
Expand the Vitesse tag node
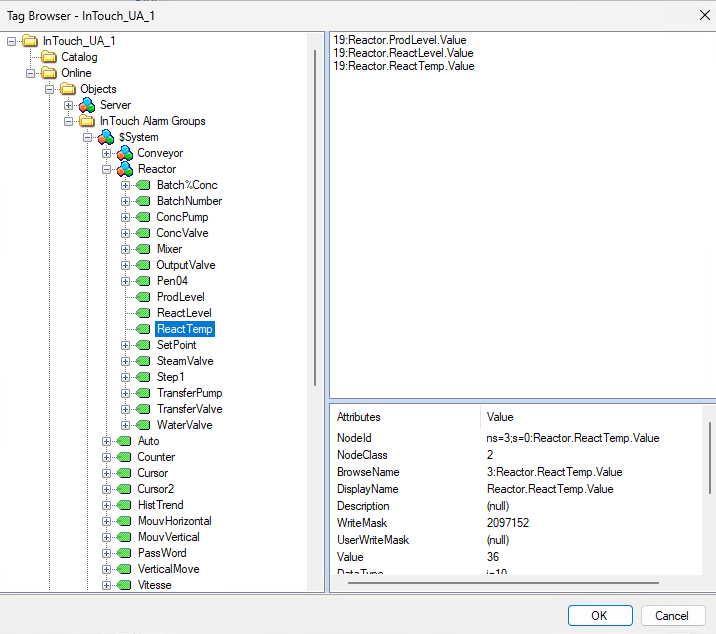pos(106,585)
